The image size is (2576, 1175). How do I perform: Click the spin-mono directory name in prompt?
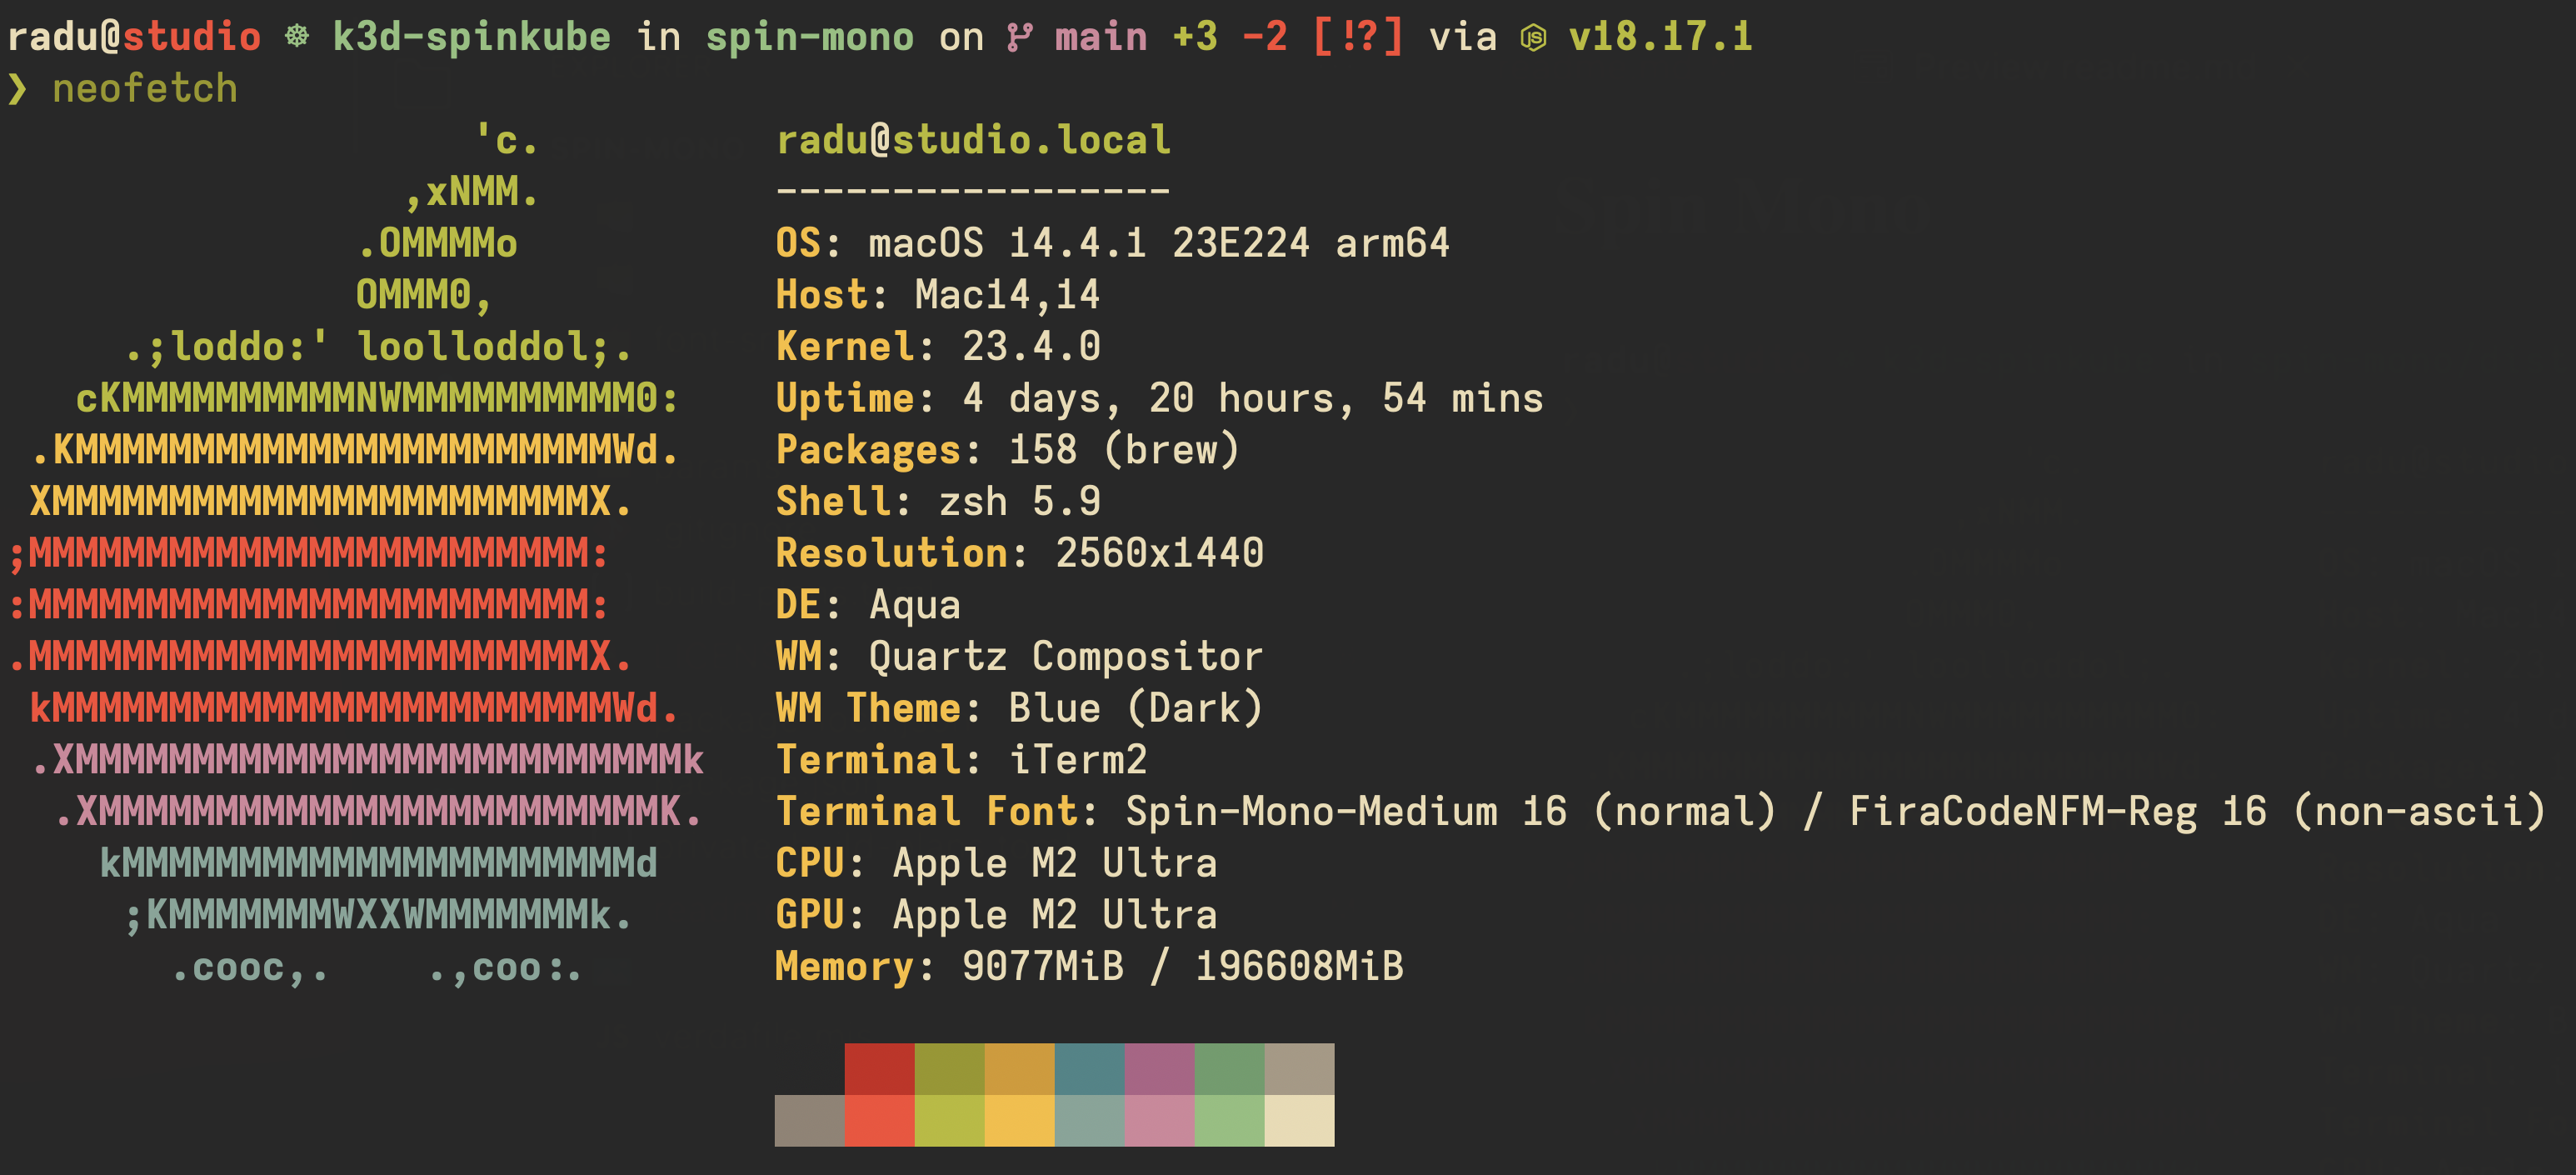click(809, 37)
